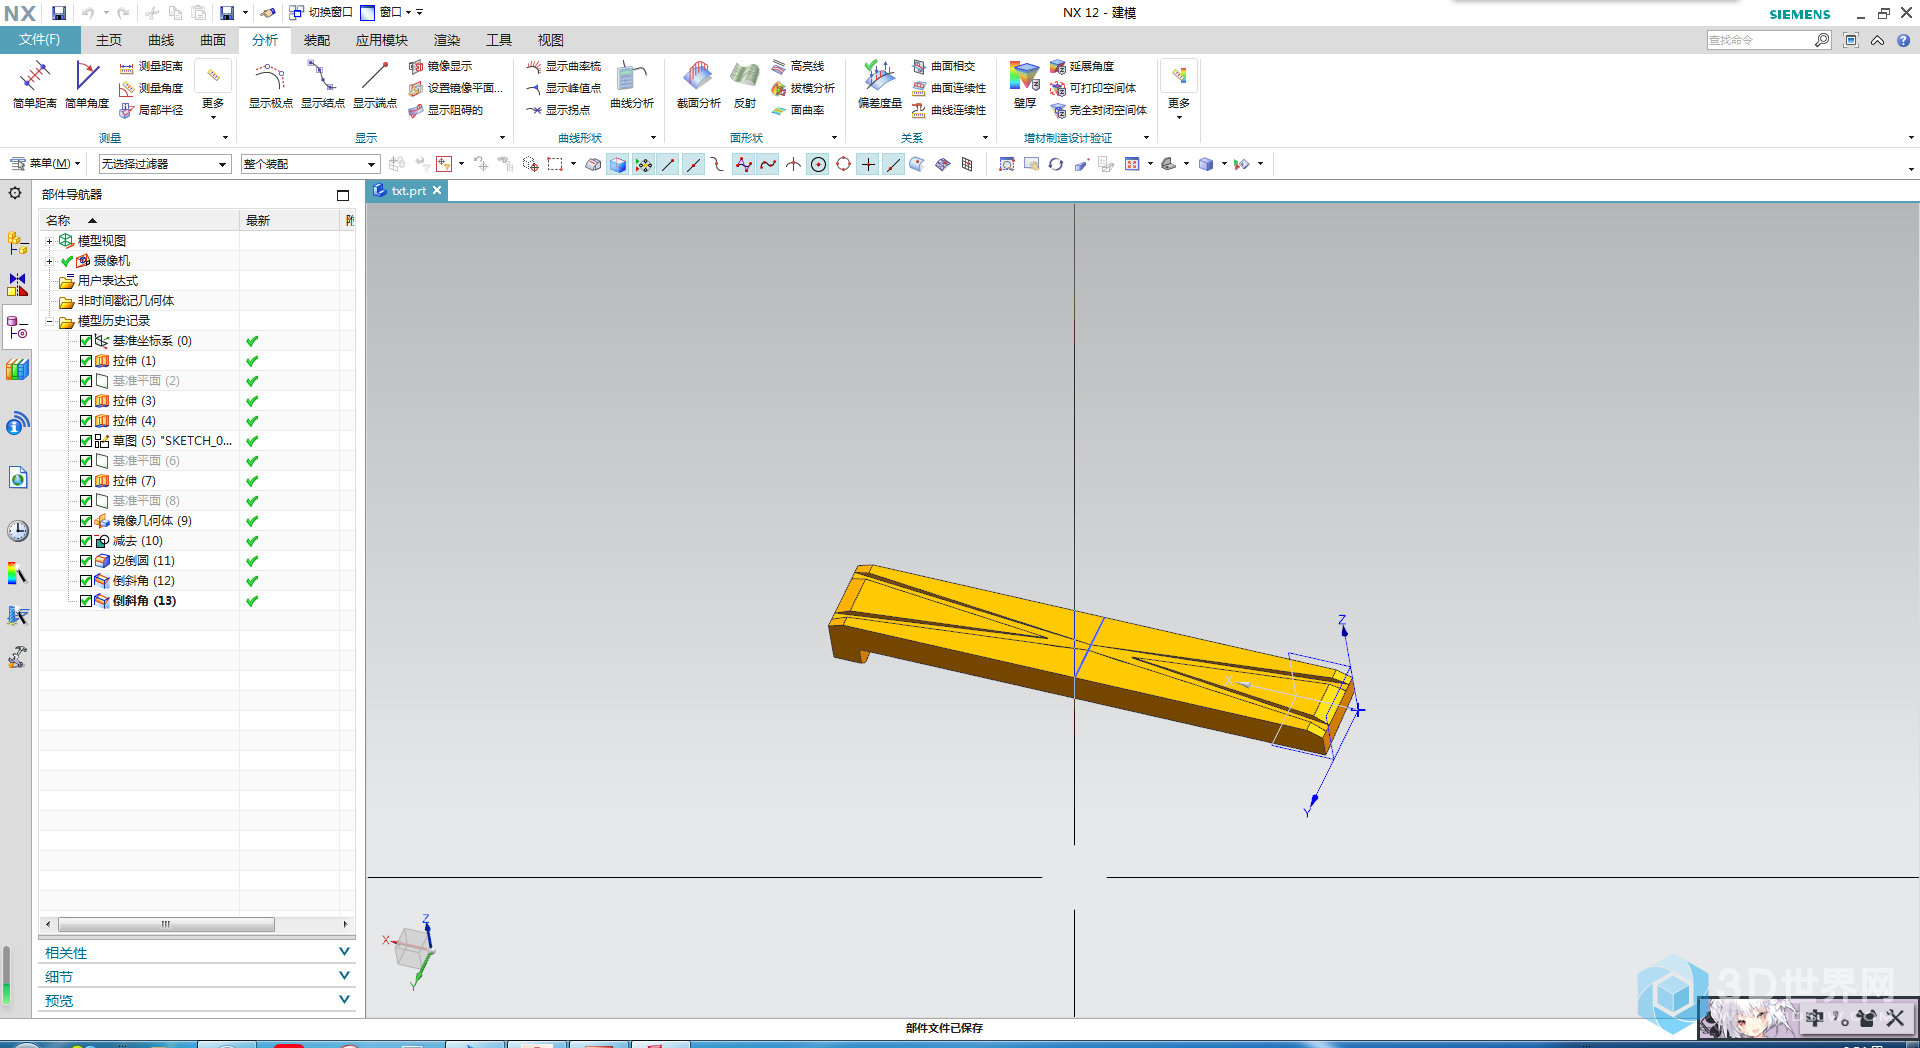1920x1048 pixels.
Task: Activate 显示端点 tool
Action: point(374,84)
